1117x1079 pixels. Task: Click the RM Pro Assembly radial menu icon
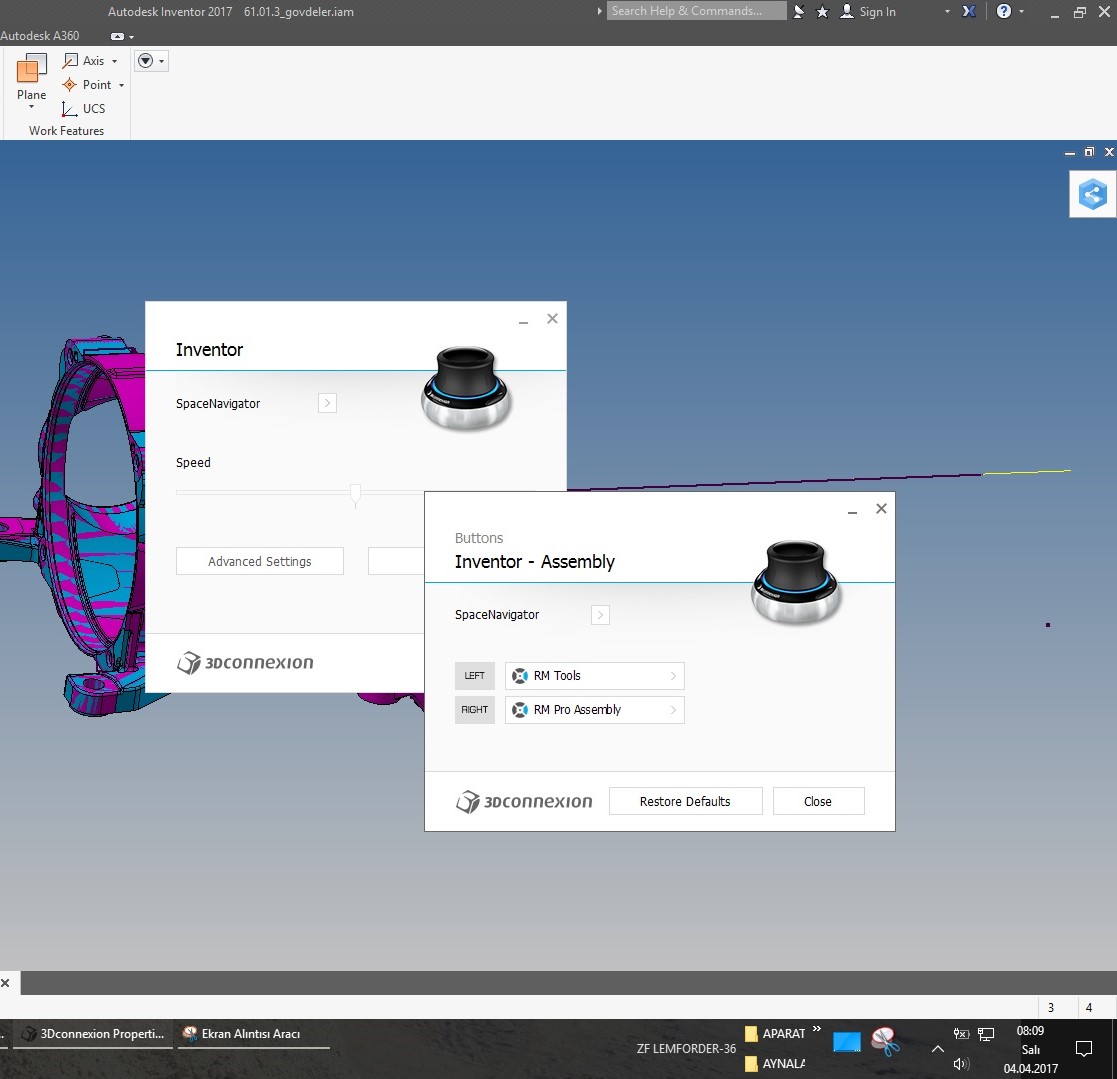click(x=520, y=710)
